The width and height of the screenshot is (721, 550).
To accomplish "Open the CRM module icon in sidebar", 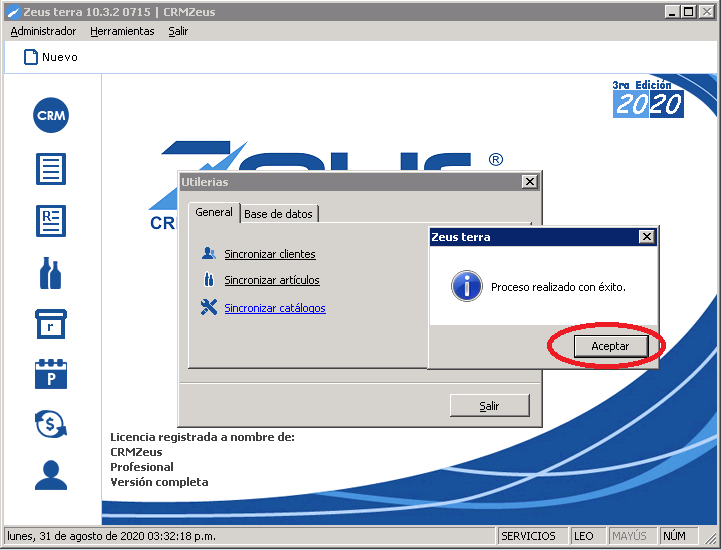I will point(51,115).
